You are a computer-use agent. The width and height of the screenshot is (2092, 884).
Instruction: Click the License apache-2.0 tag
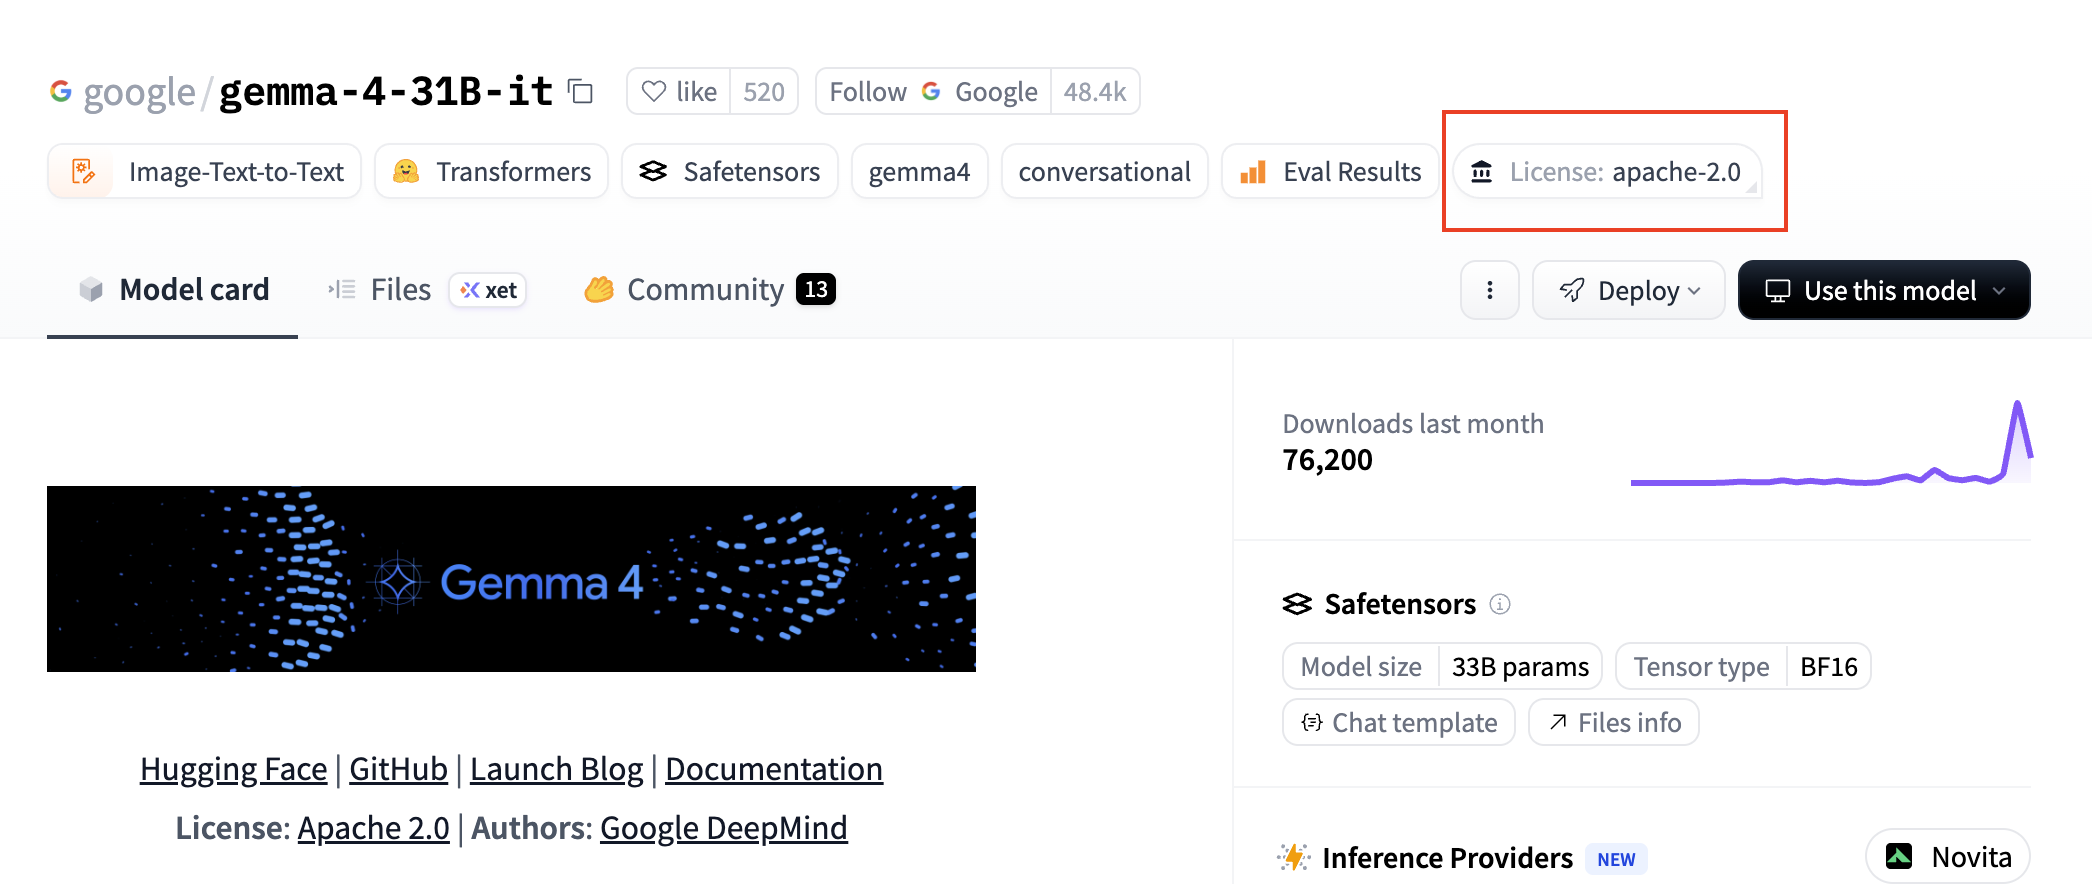click(x=1607, y=172)
